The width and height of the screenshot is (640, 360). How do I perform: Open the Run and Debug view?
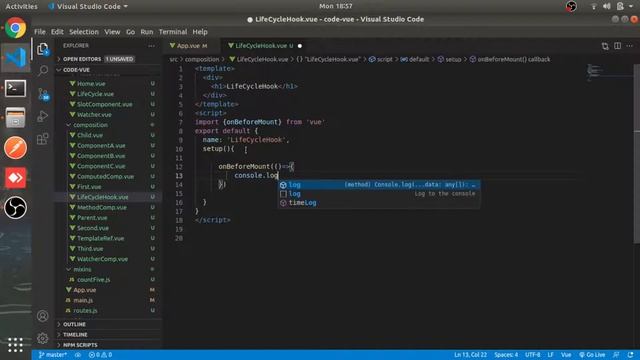point(42,116)
